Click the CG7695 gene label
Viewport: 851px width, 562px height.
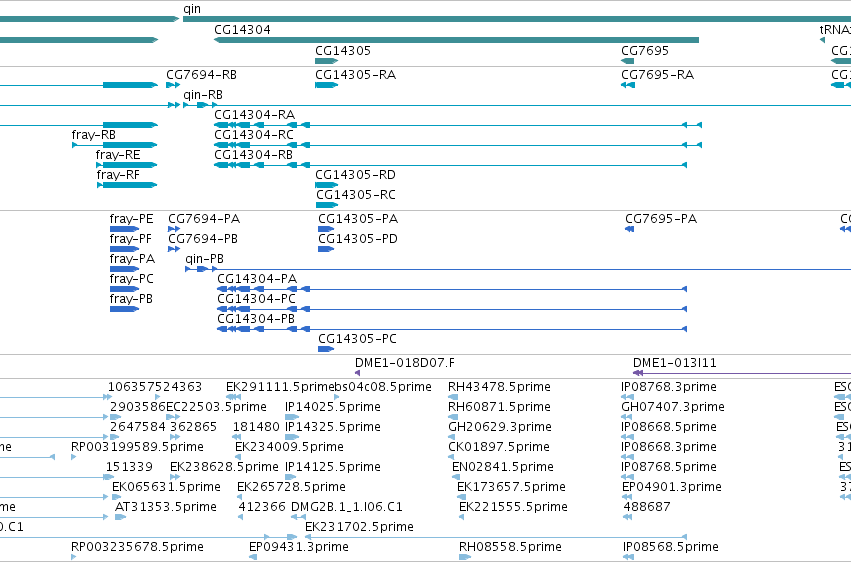(x=645, y=51)
